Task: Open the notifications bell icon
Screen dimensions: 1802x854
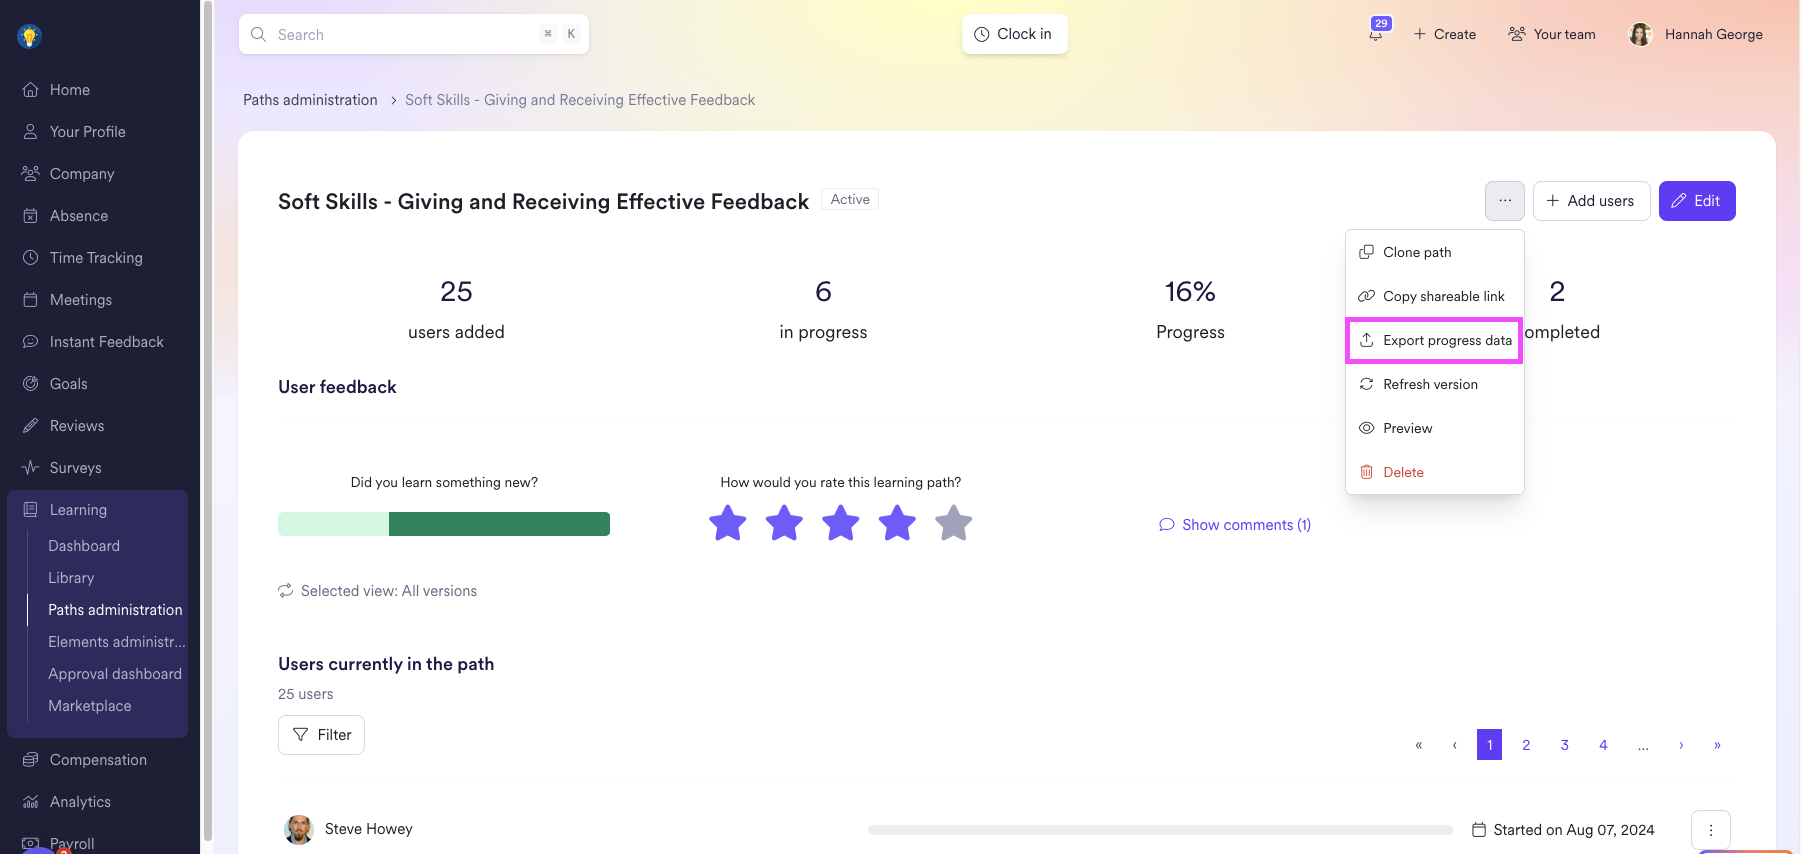Action: click(1376, 34)
